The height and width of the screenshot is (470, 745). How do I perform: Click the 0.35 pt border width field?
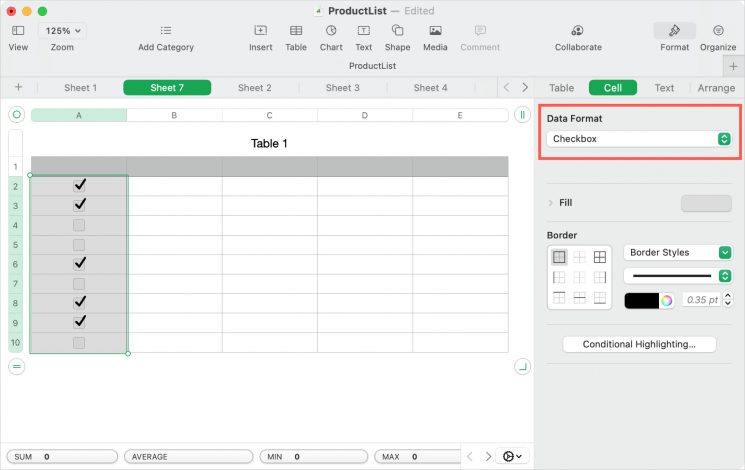[x=702, y=299]
